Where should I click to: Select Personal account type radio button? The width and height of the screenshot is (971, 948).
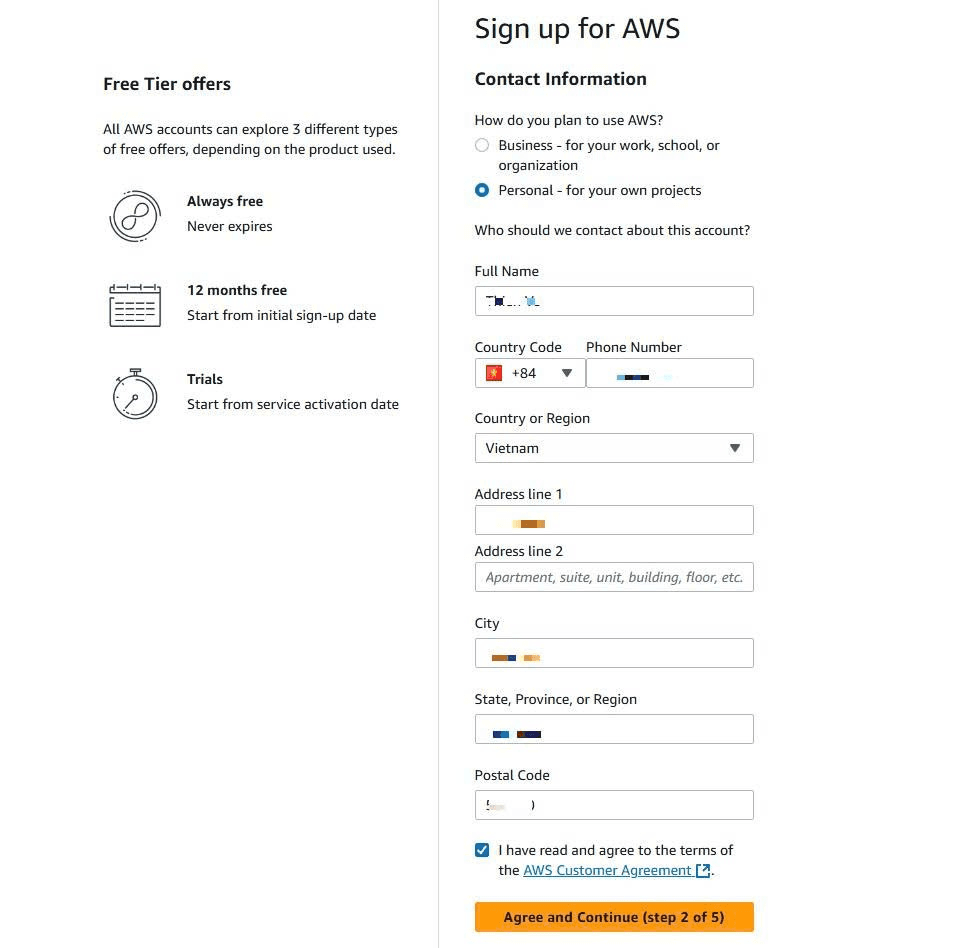pyautogui.click(x=482, y=190)
